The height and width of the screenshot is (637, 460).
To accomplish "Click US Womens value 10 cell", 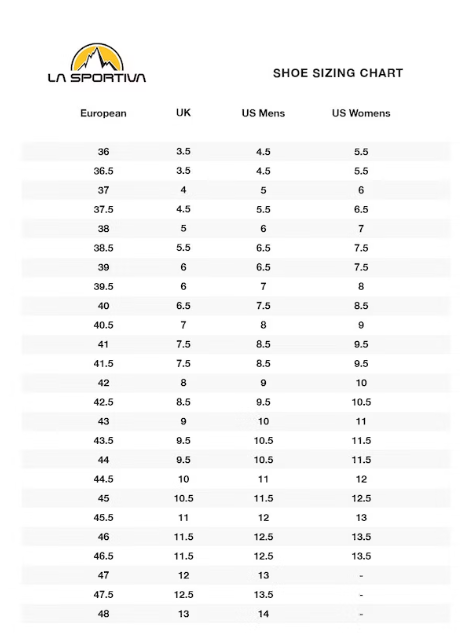I will pyautogui.click(x=361, y=383).
